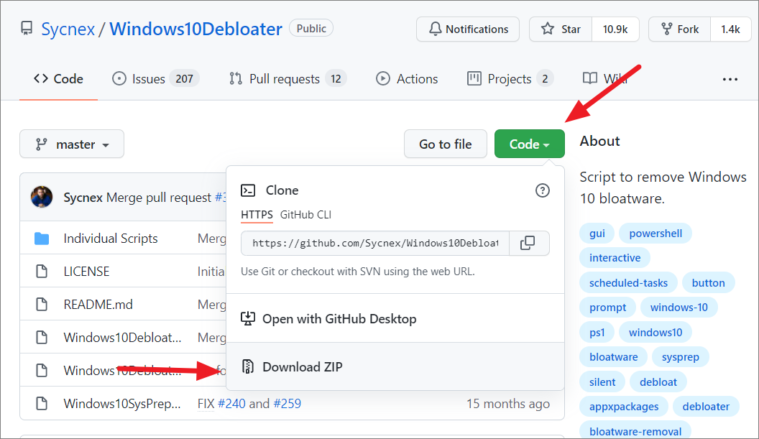Click the Public visibility badge
This screenshot has height=439, width=759.
pos(311,29)
